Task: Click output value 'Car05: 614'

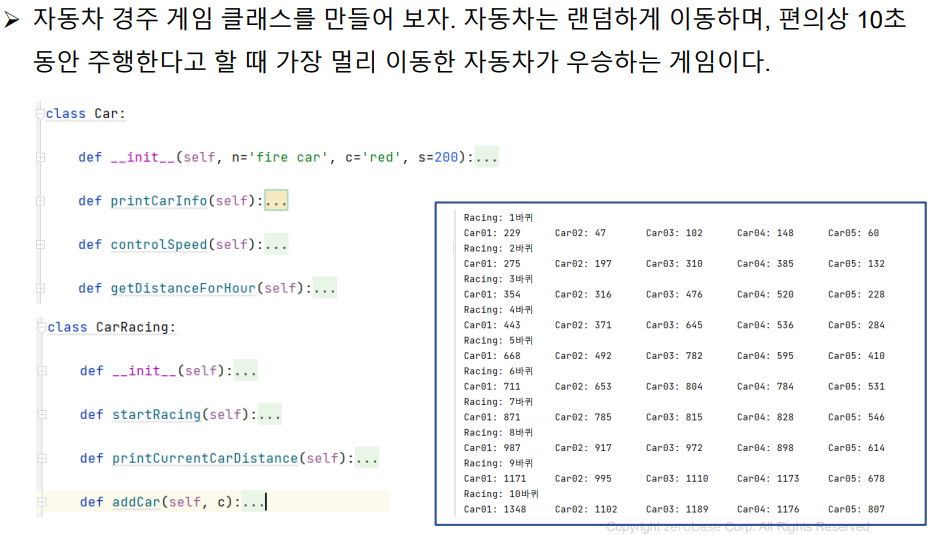Action: point(856,448)
